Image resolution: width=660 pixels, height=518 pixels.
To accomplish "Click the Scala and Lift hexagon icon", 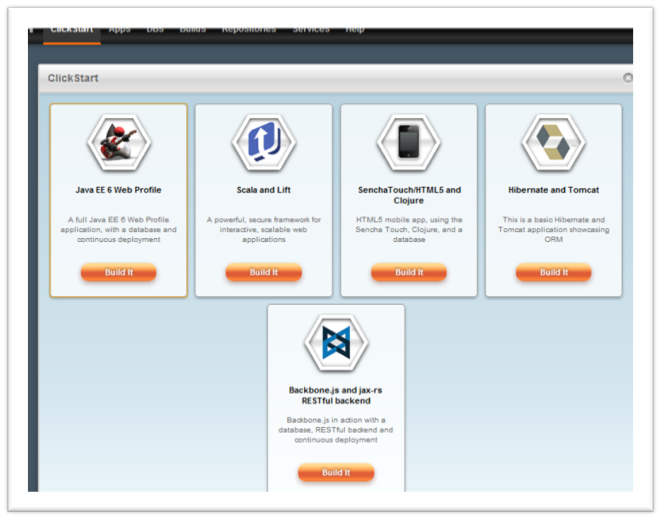I will [x=264, y=142].
